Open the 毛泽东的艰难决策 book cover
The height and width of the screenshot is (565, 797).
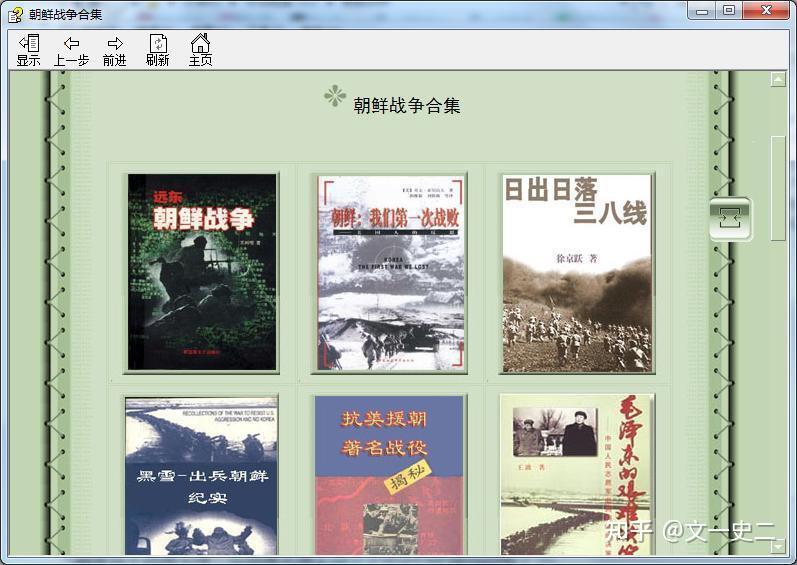577,475
